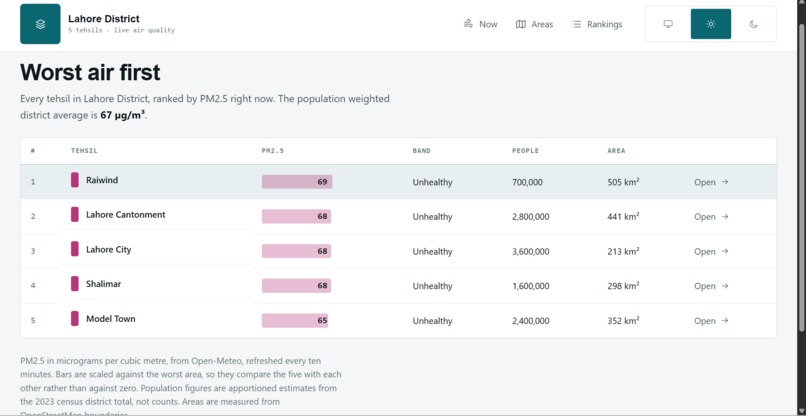Image resolution: width=806 pixels, height=416 pixels.
Task: Click the 298 km² area value
Action: coord(623,286)
